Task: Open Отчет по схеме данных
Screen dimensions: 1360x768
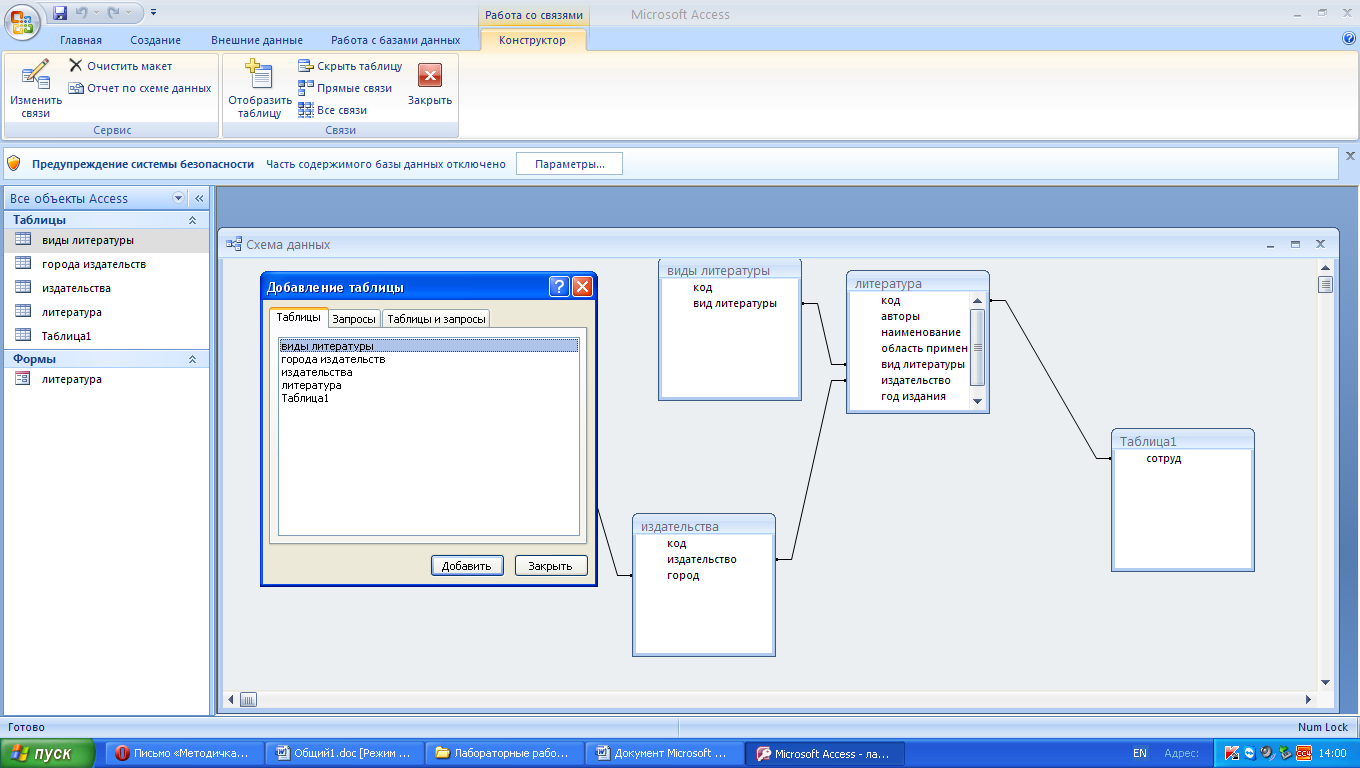Action: click(x=140, y=88)
